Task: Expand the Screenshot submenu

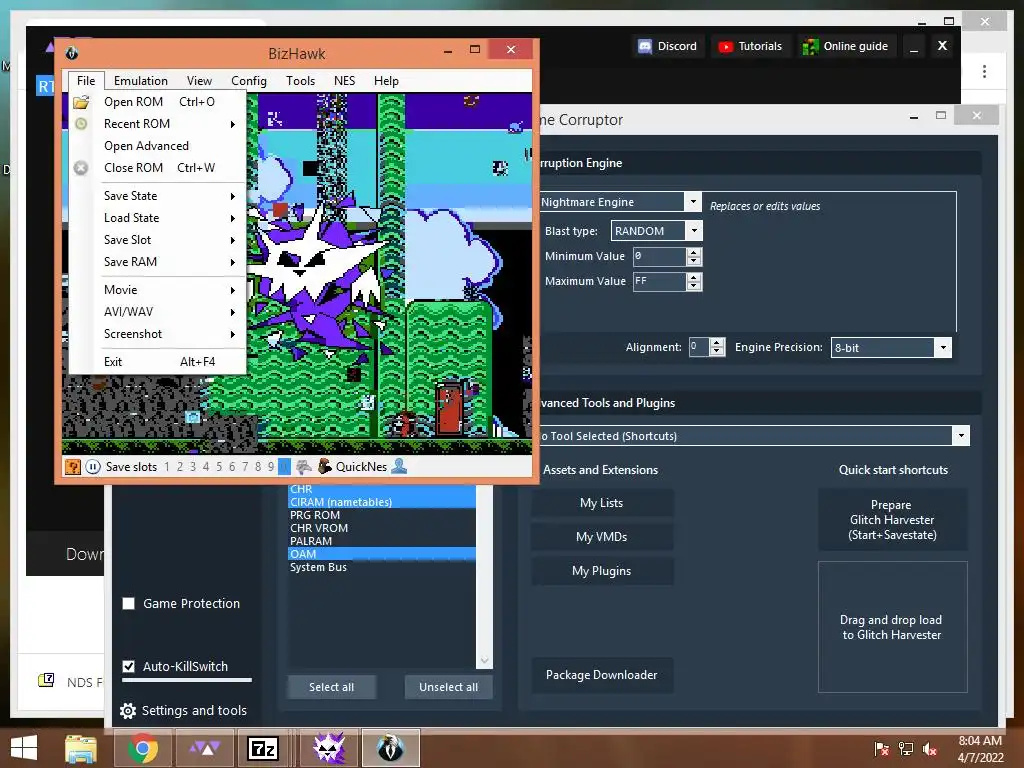Action: 232,334
